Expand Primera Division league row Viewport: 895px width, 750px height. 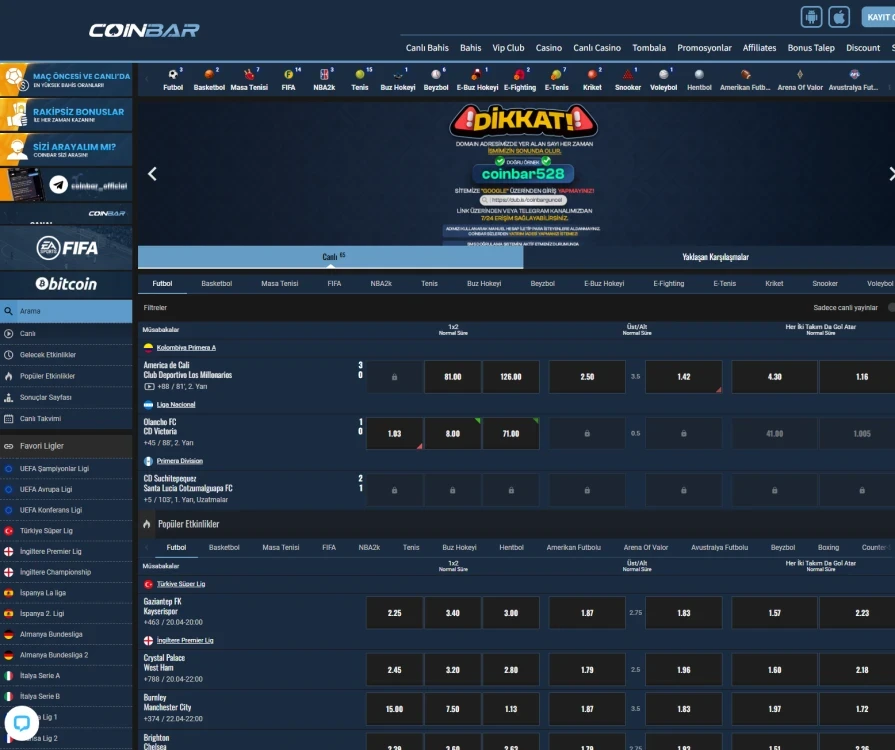180,461
